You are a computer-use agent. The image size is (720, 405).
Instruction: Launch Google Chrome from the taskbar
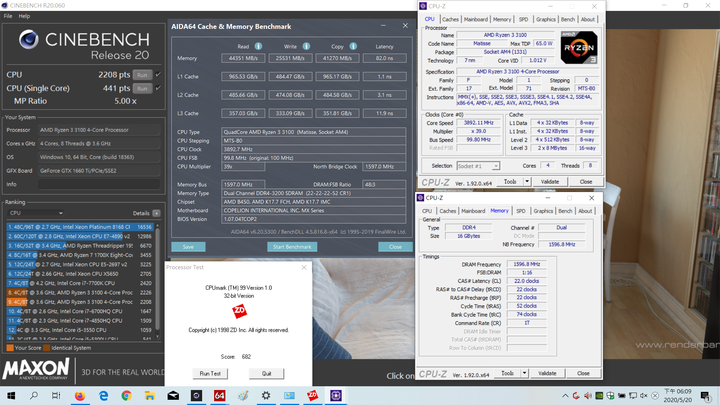coord(126,395)
